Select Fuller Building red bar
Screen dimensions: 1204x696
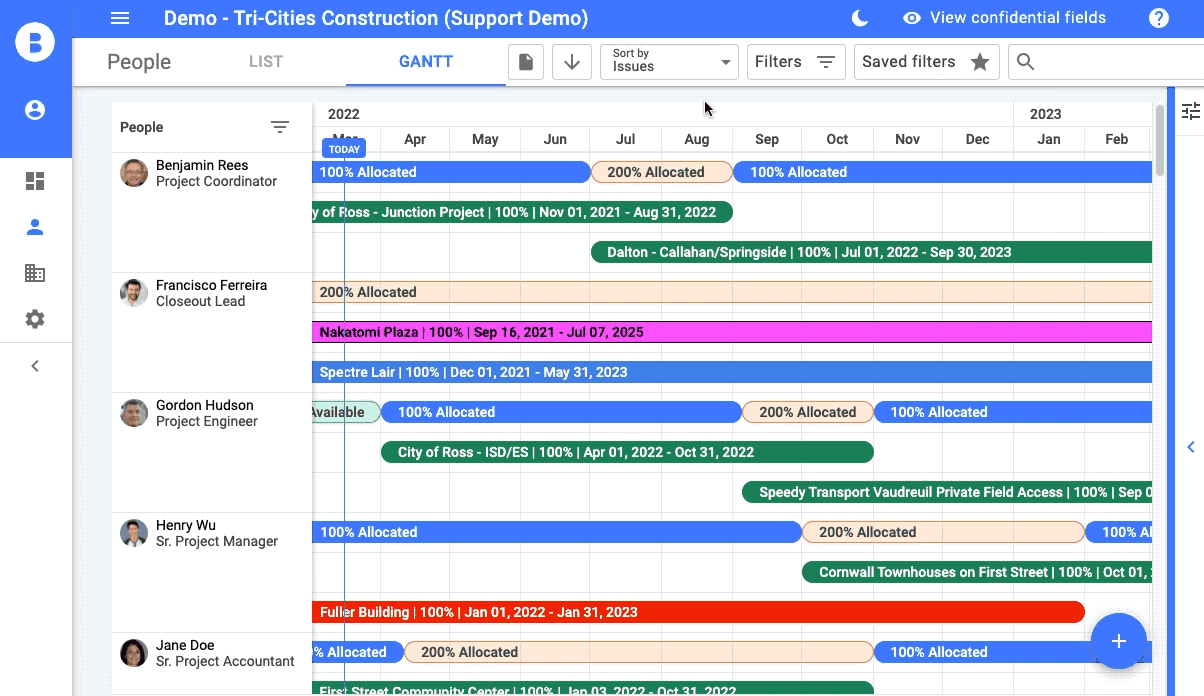[698, 612]
